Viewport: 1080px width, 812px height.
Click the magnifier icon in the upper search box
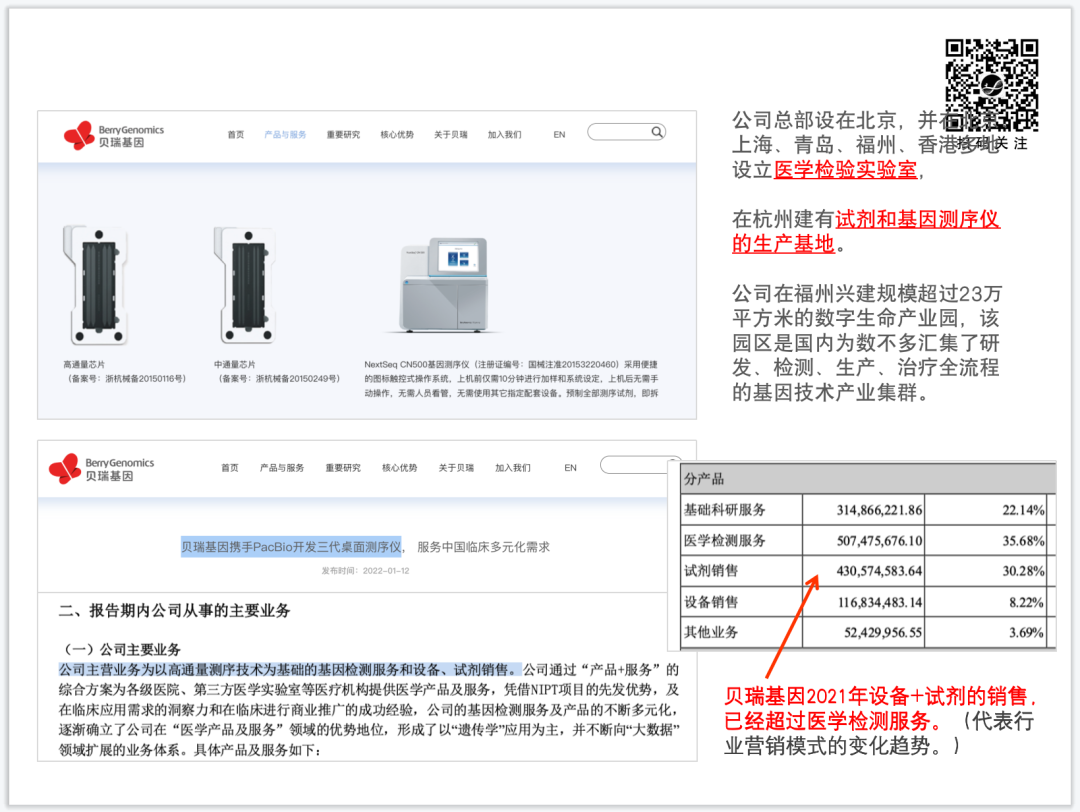click(x=656, y=132)
